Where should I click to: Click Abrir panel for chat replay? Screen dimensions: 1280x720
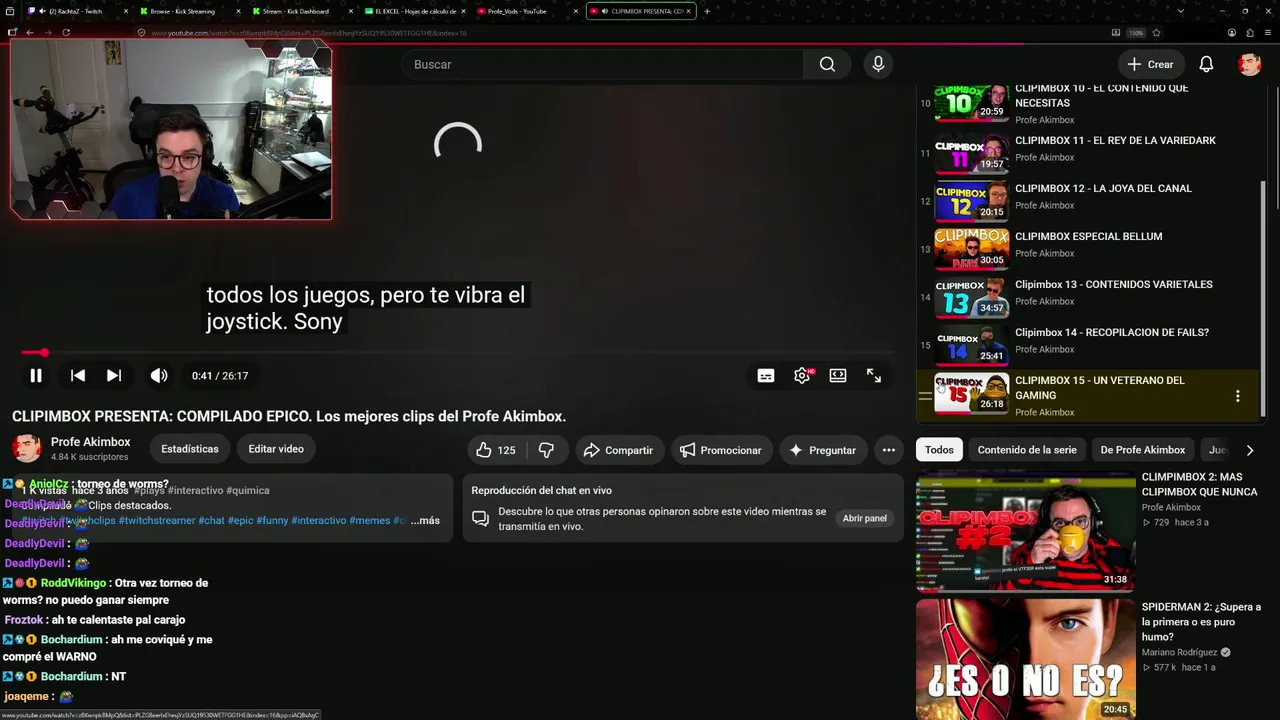pos(865,518)
